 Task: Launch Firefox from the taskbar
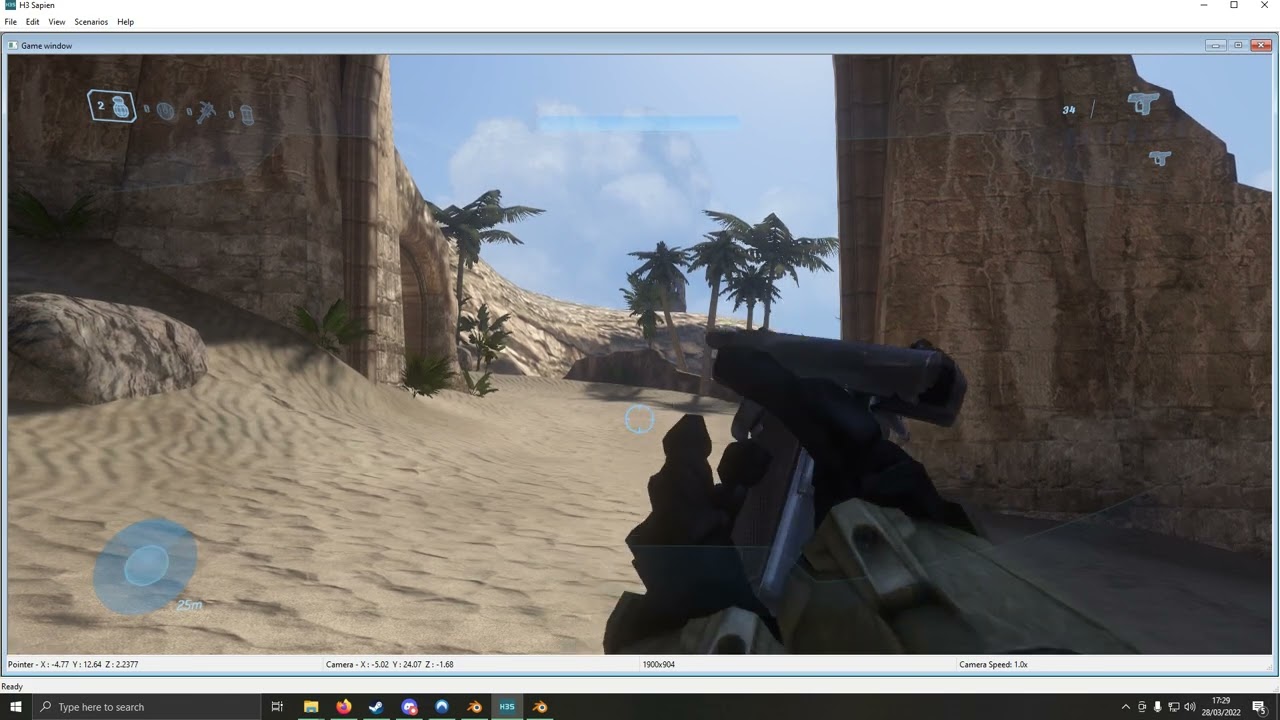coord(344,707)
